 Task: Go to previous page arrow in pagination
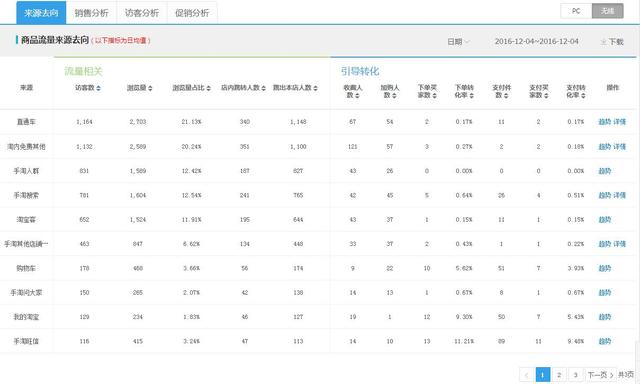click(x=526, y=375)
